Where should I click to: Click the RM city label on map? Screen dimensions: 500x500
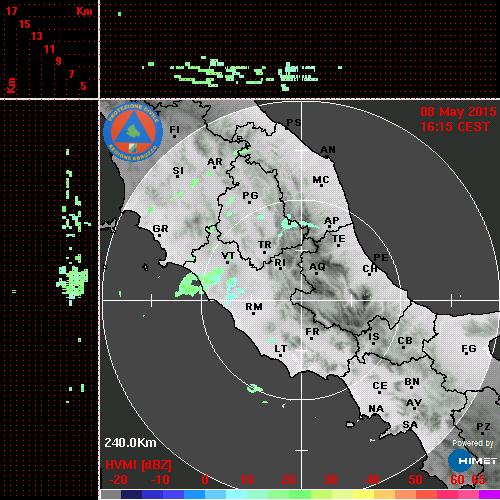point(254,307)
